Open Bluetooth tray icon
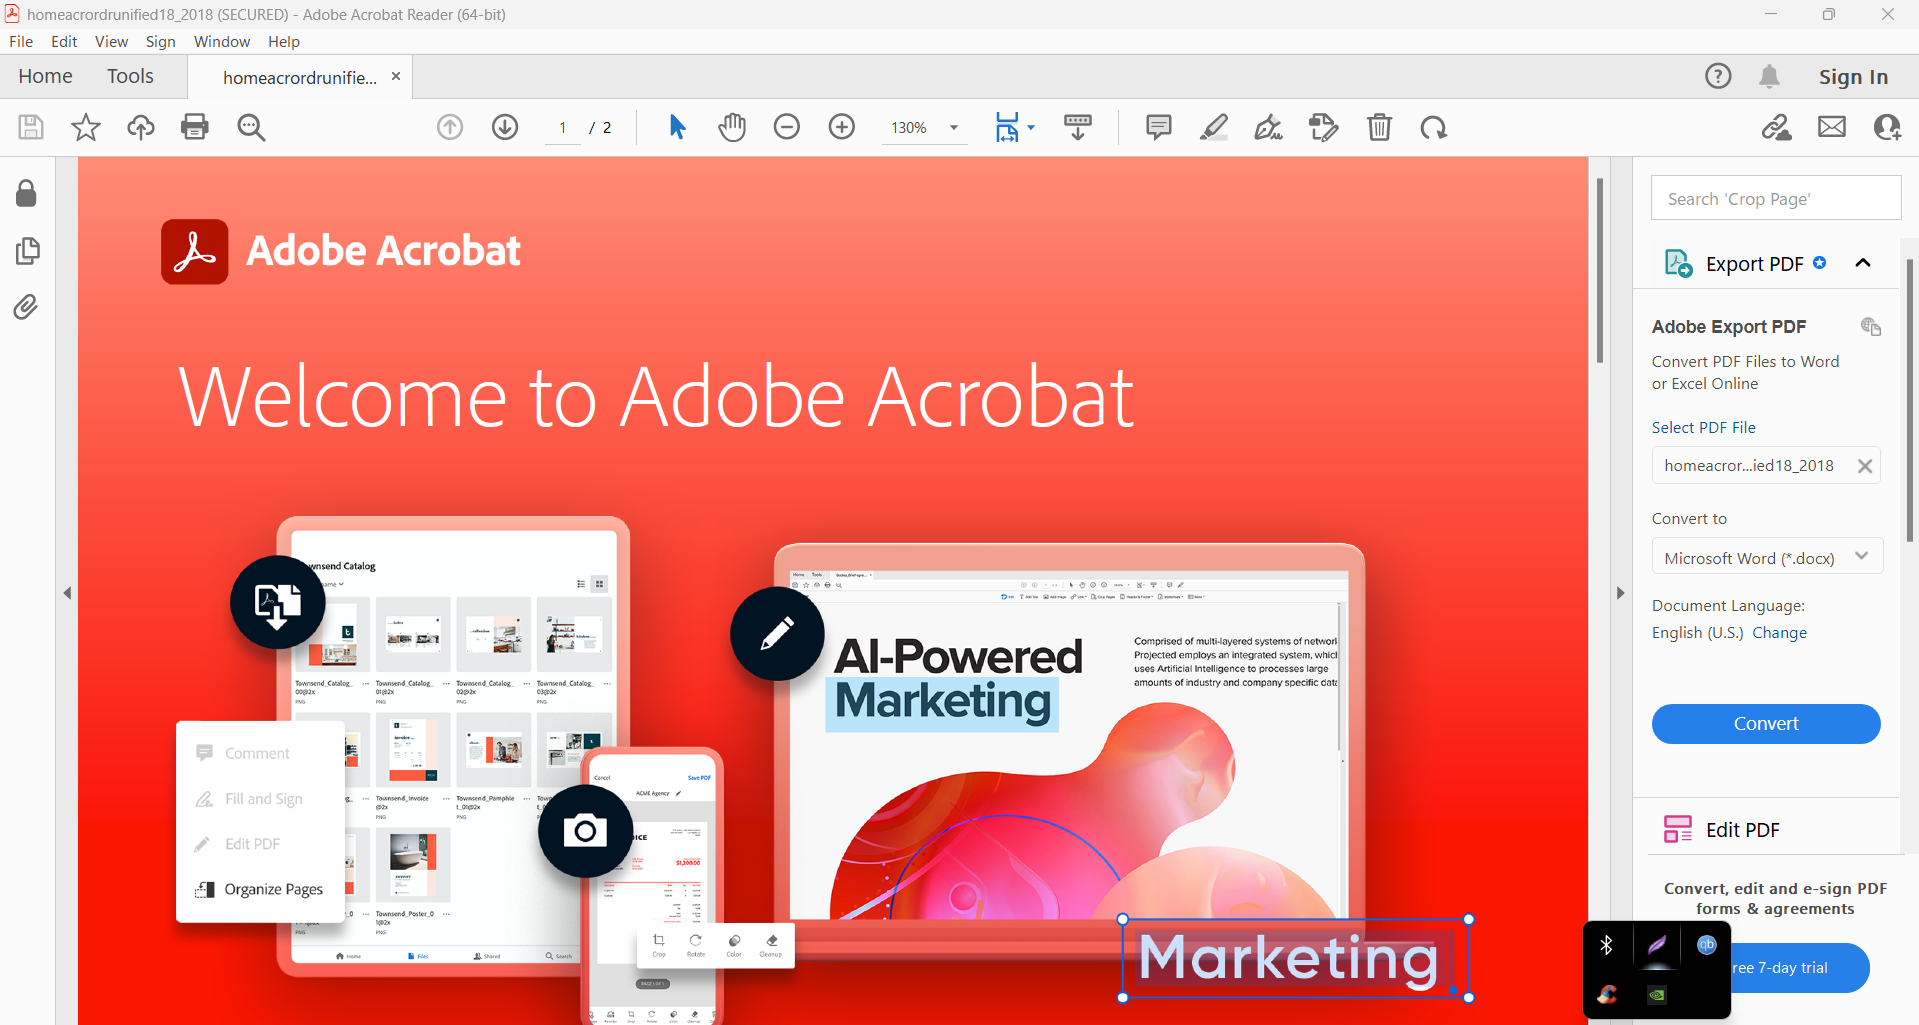The width and height of the screenshot is (1919, 1025). (1607, 945)
